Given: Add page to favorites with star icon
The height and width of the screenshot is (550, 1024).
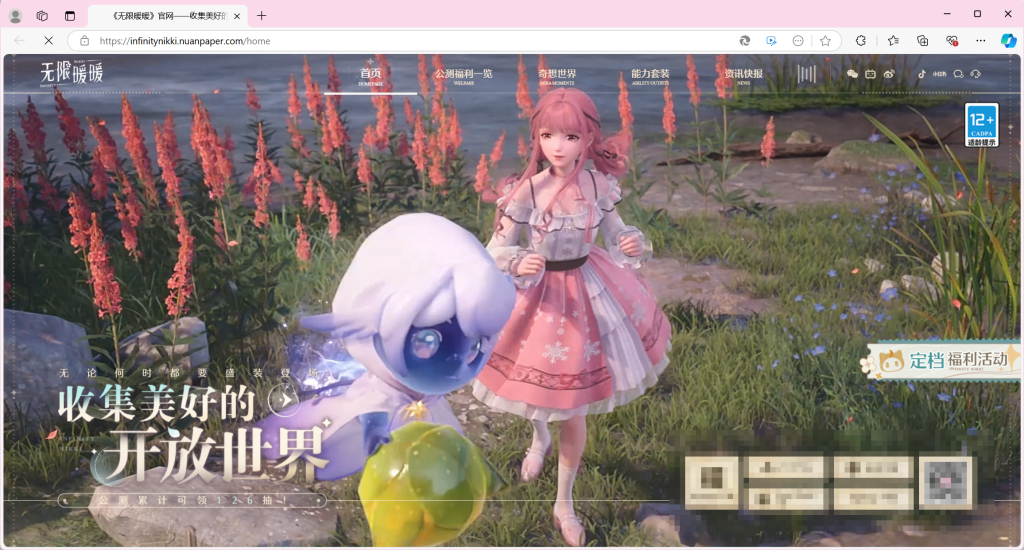Looking at the screenshot, I should [825, 40].
